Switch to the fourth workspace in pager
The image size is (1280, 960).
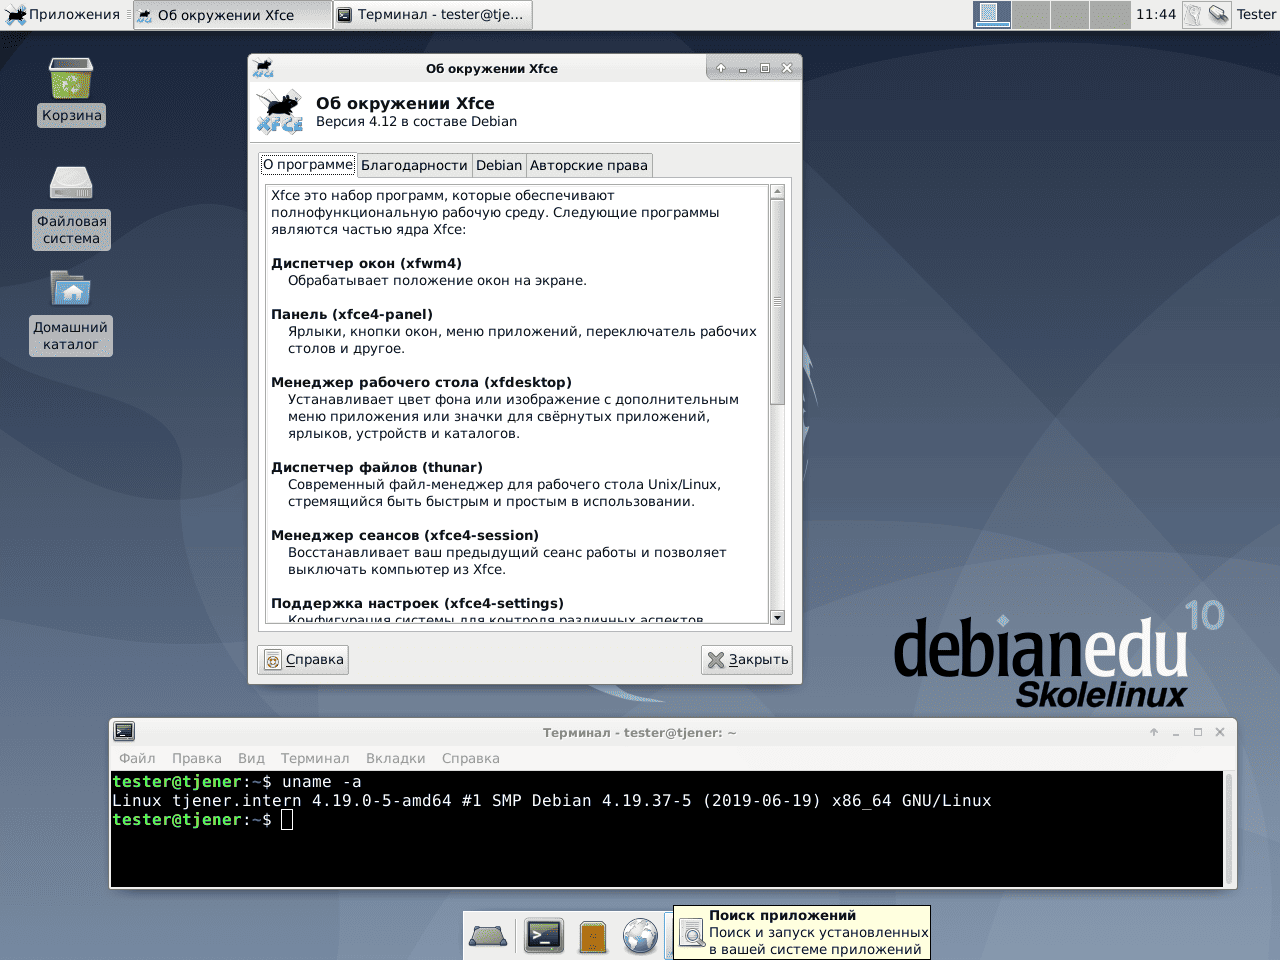tap(1110, 14)
